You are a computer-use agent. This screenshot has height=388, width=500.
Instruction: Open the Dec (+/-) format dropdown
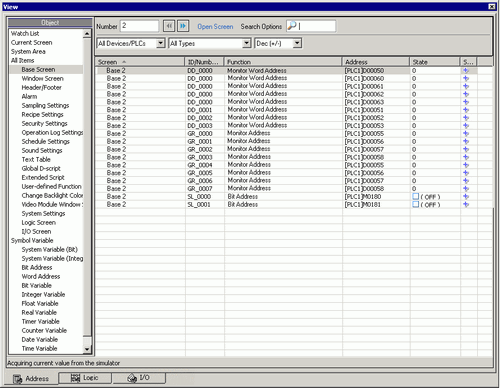click(x=297, y=43)
